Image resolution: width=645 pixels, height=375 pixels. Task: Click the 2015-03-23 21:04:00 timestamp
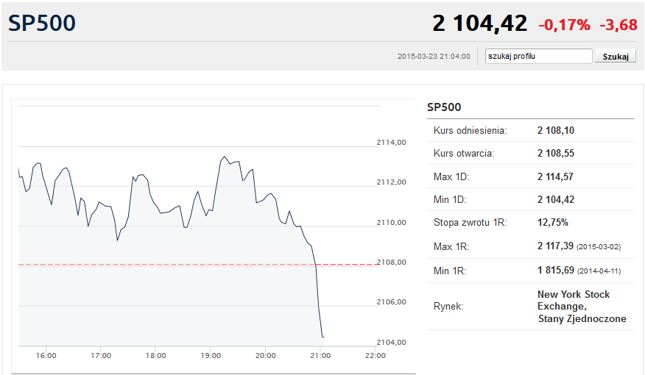point(434,56)
